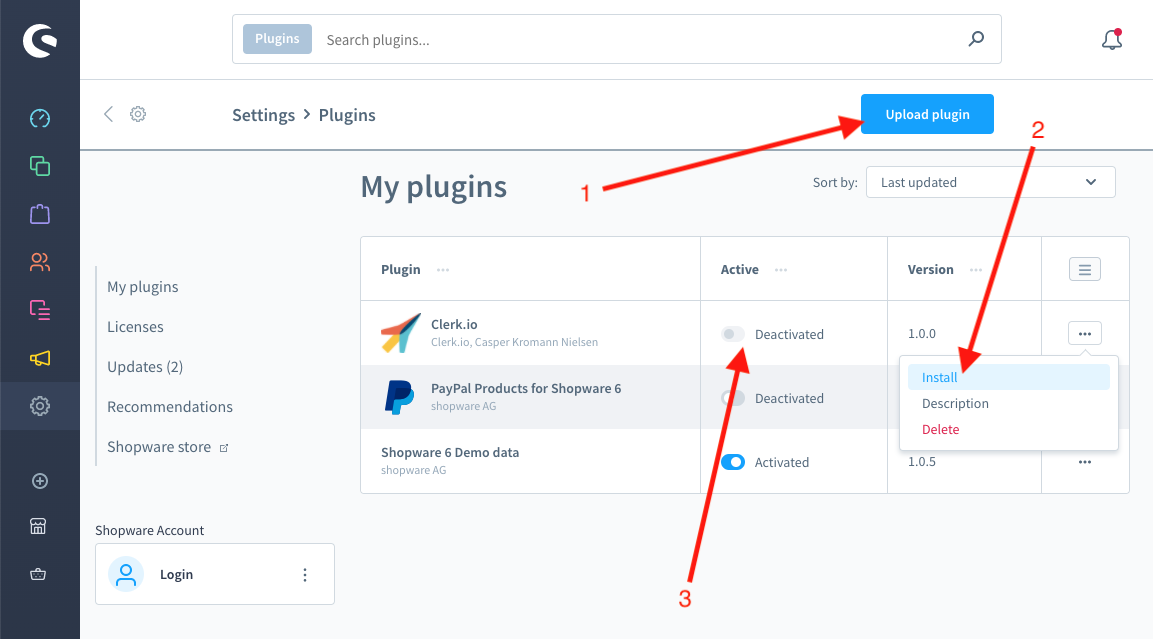
Task: Click the notification bell icon
Action: (x=1111, y=40)
